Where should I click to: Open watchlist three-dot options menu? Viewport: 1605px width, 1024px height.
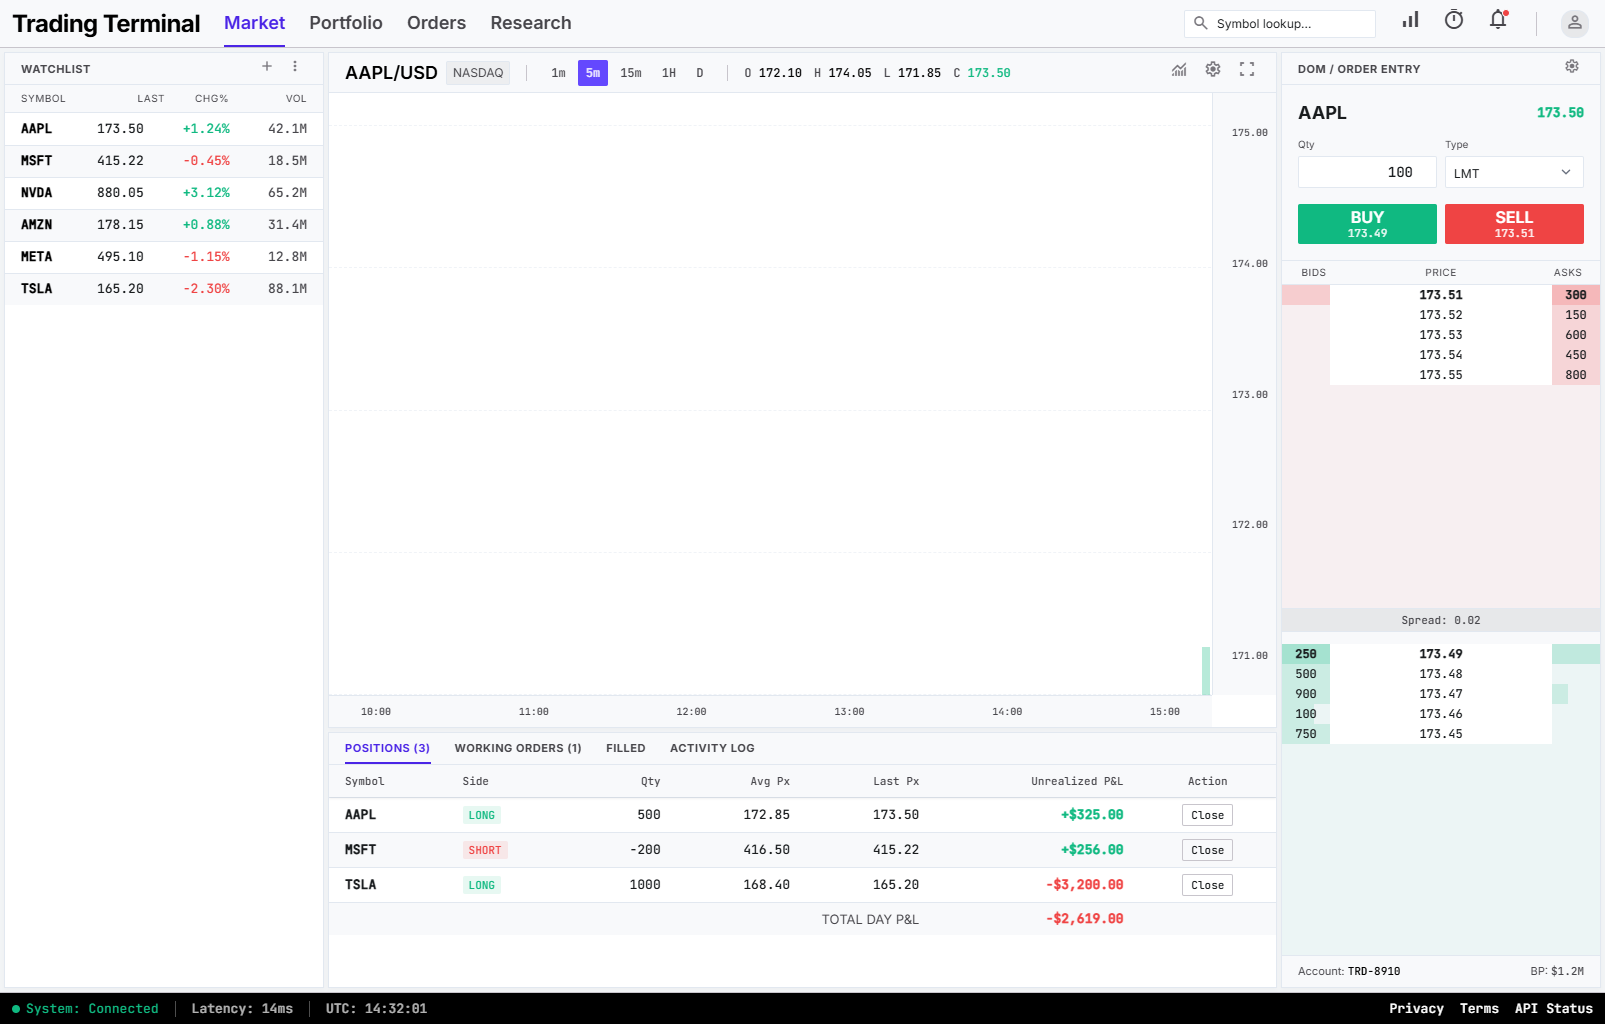point(295,66)
